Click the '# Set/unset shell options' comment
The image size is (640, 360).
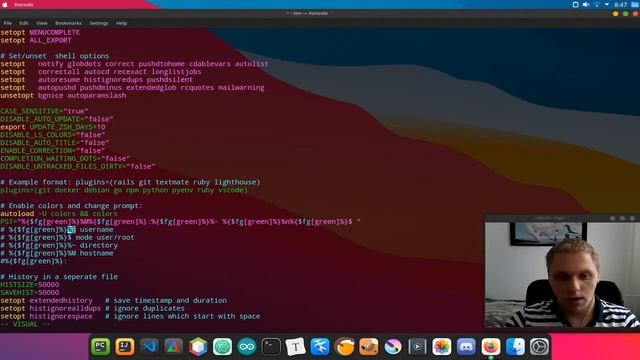coord(55,56)
